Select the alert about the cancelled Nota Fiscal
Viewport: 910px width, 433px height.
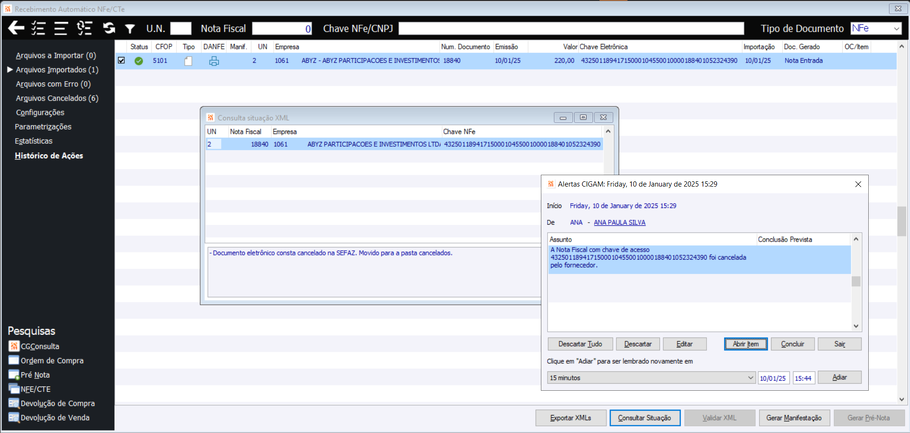[x=699, y=259]
